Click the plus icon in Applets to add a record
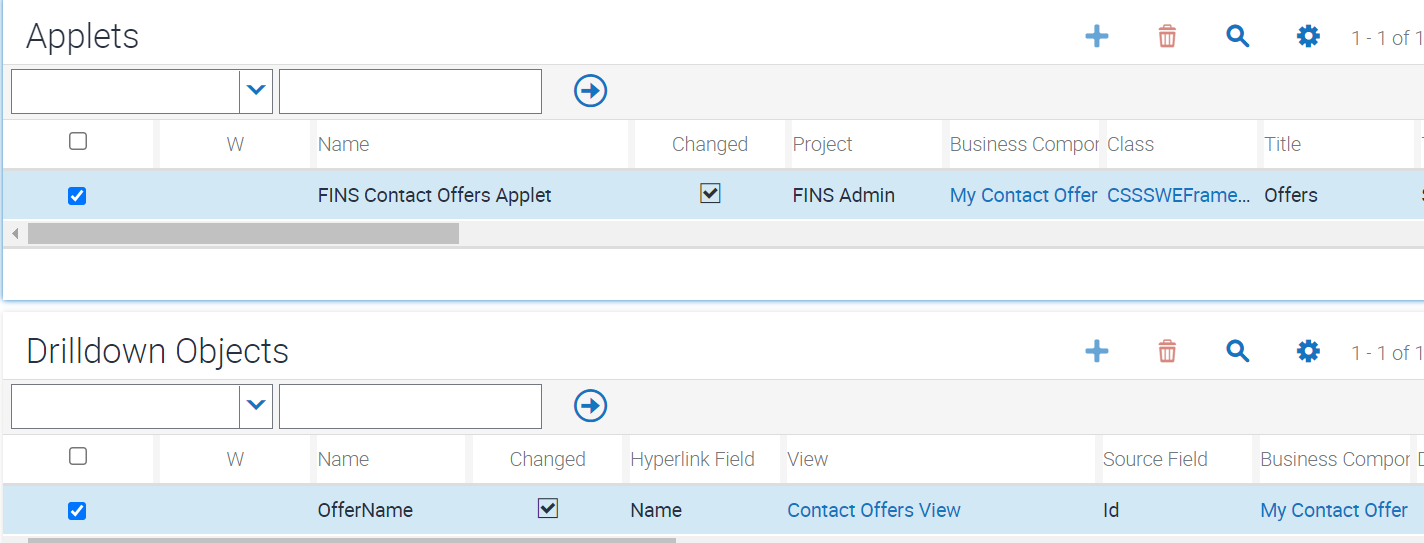Screen dimensions: 1424x543 [1097, 37]
